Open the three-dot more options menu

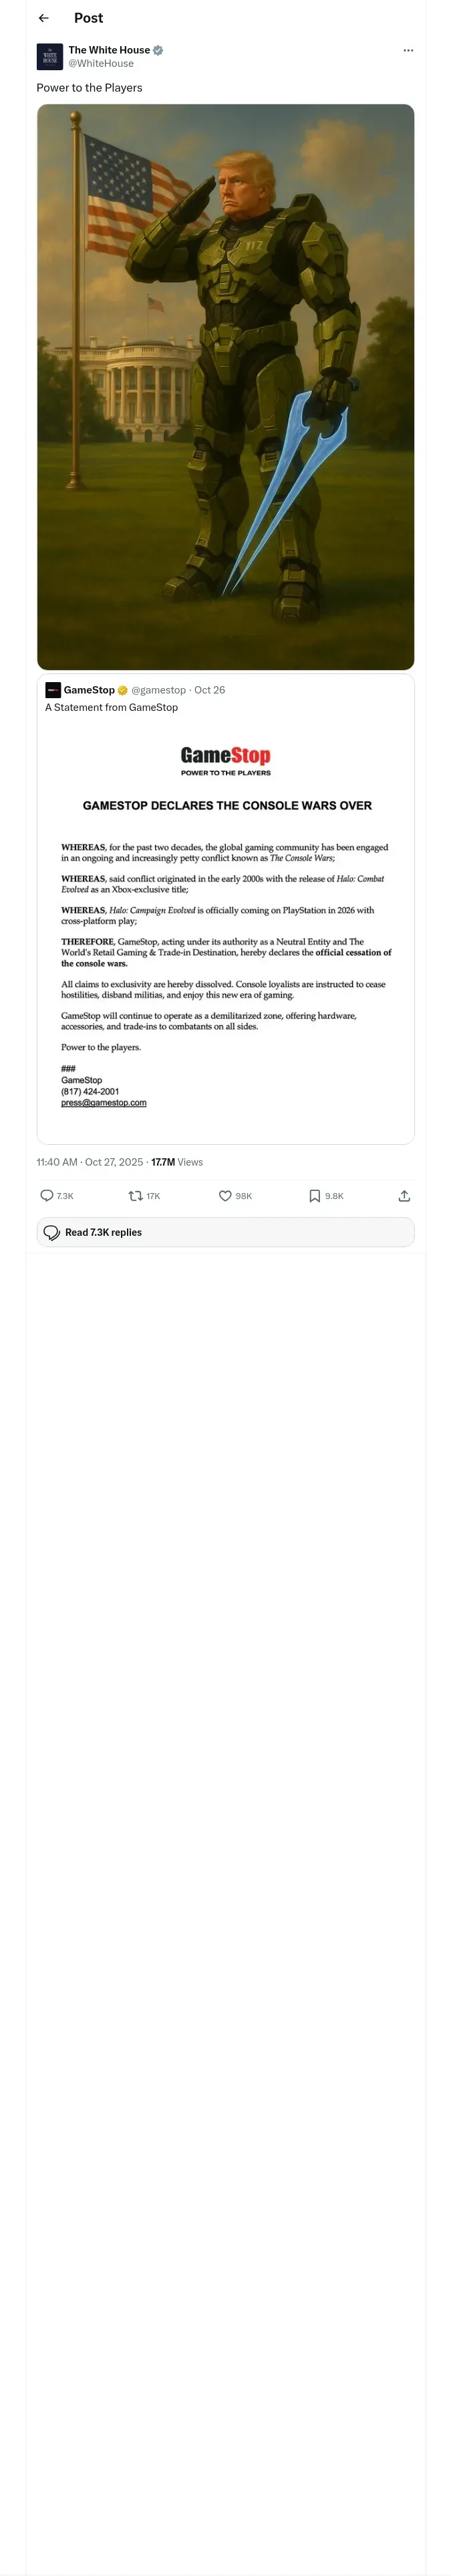408,50
